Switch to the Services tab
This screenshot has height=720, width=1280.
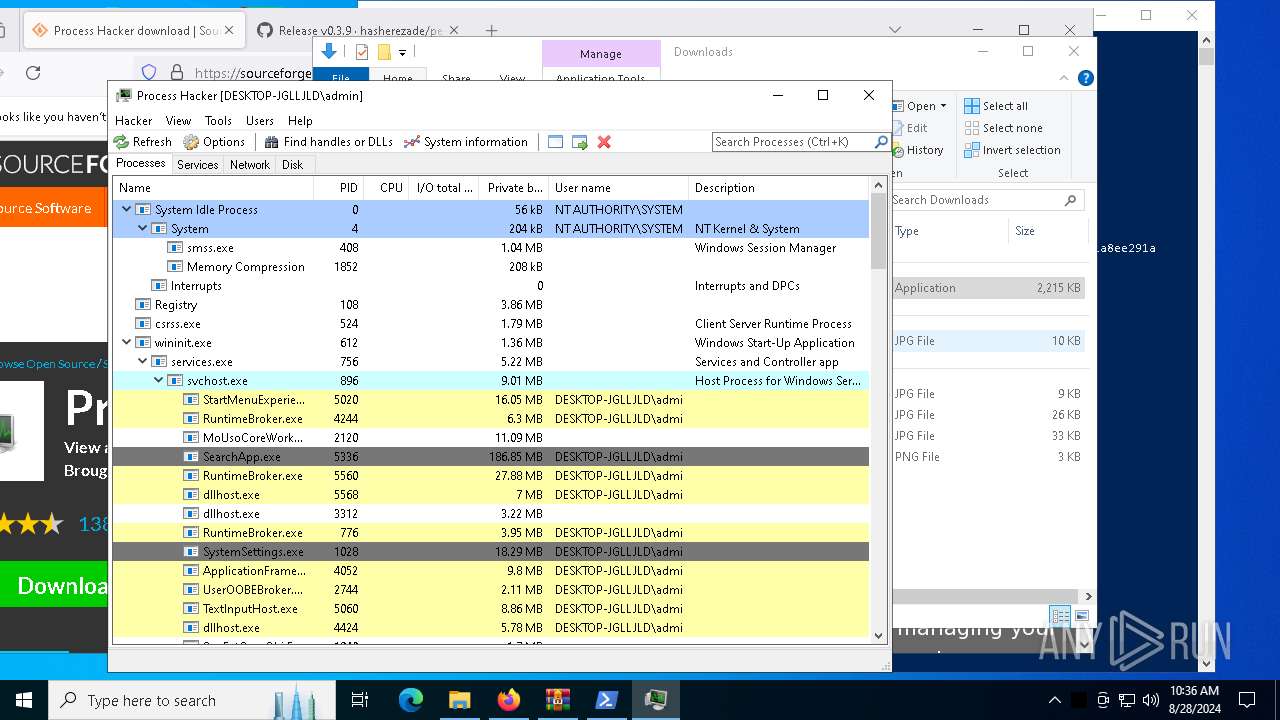click(198, 165)
